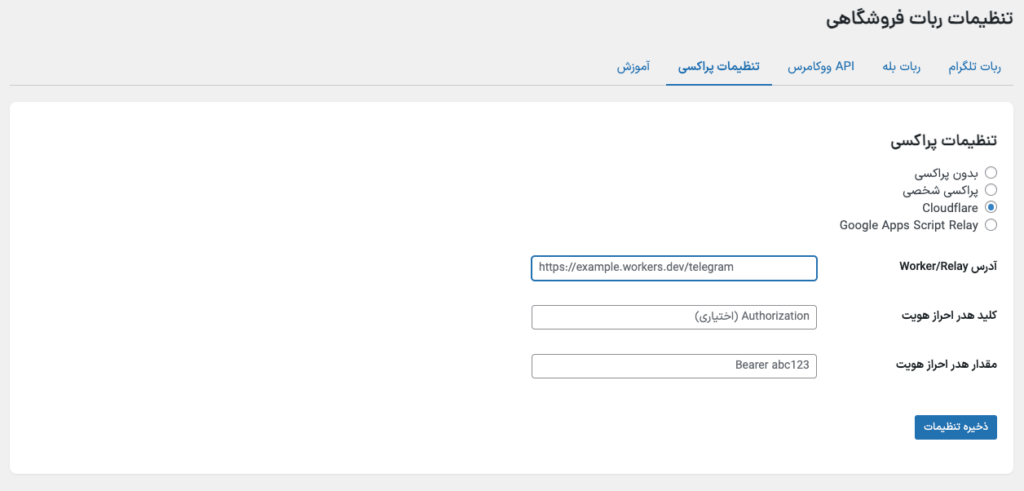Screen dimensions: 1024x491
Task: Select the Cloudflare radio button
Action: pyautogui.click(x=991, y=207)
